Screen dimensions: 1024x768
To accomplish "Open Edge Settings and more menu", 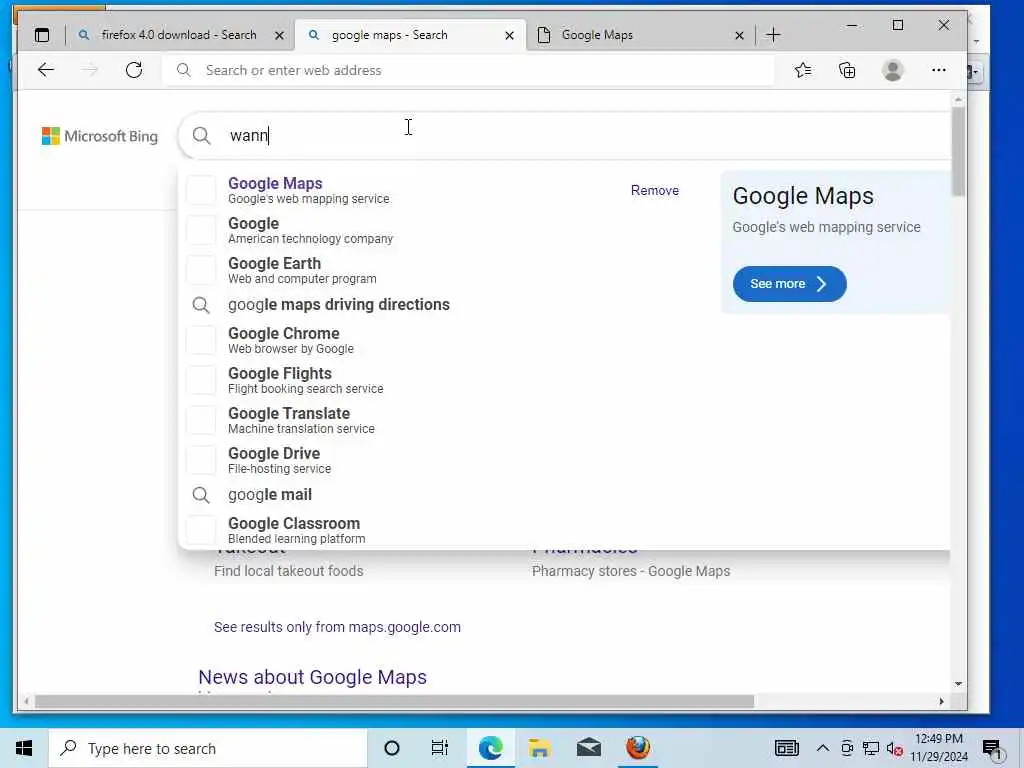I will (x=938, y=70).
